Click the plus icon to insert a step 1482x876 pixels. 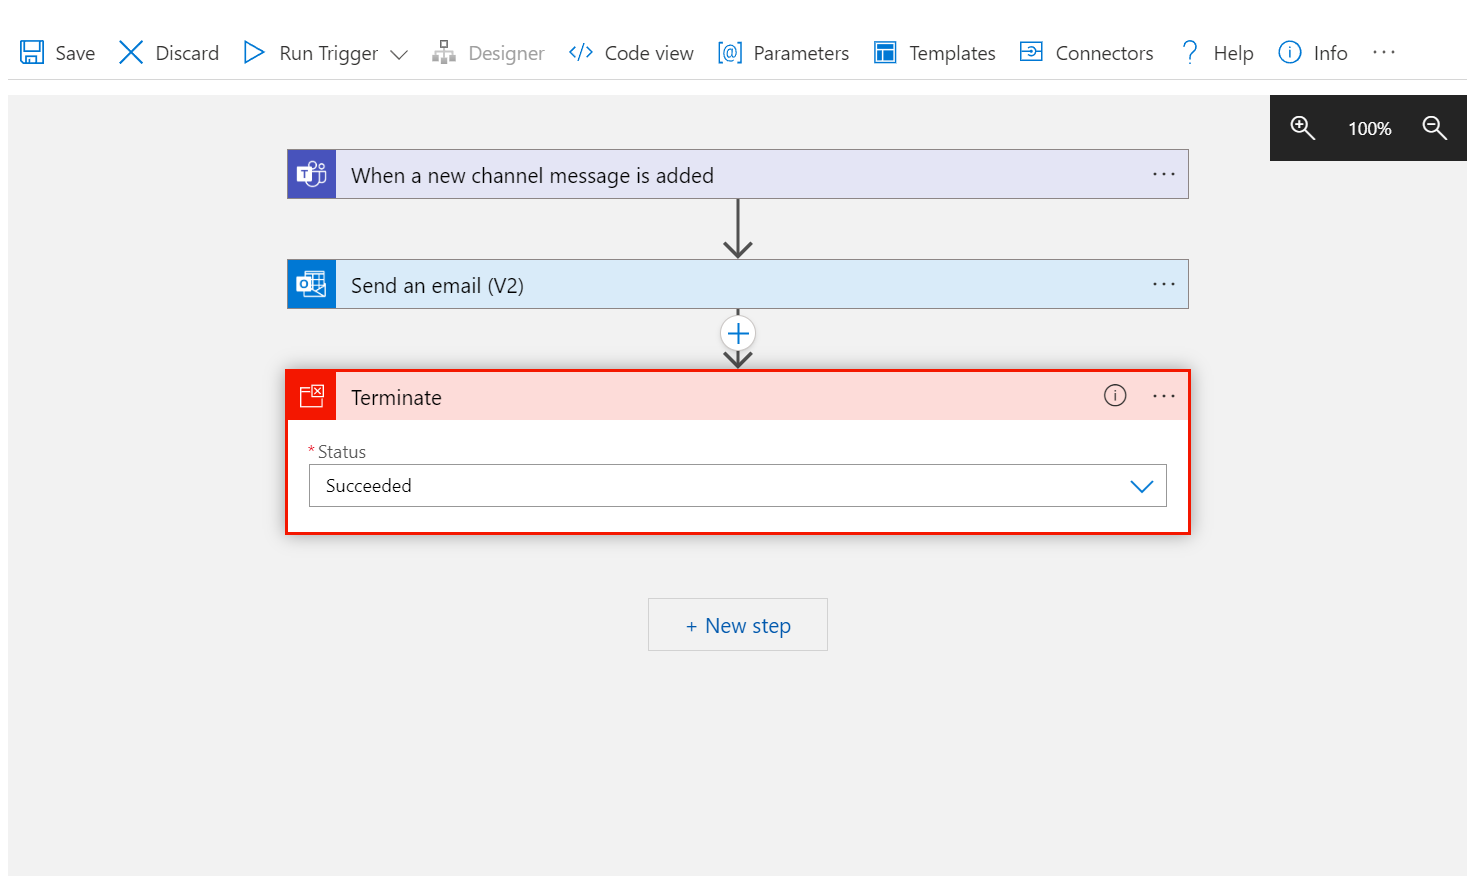click(x=738, y=333)
